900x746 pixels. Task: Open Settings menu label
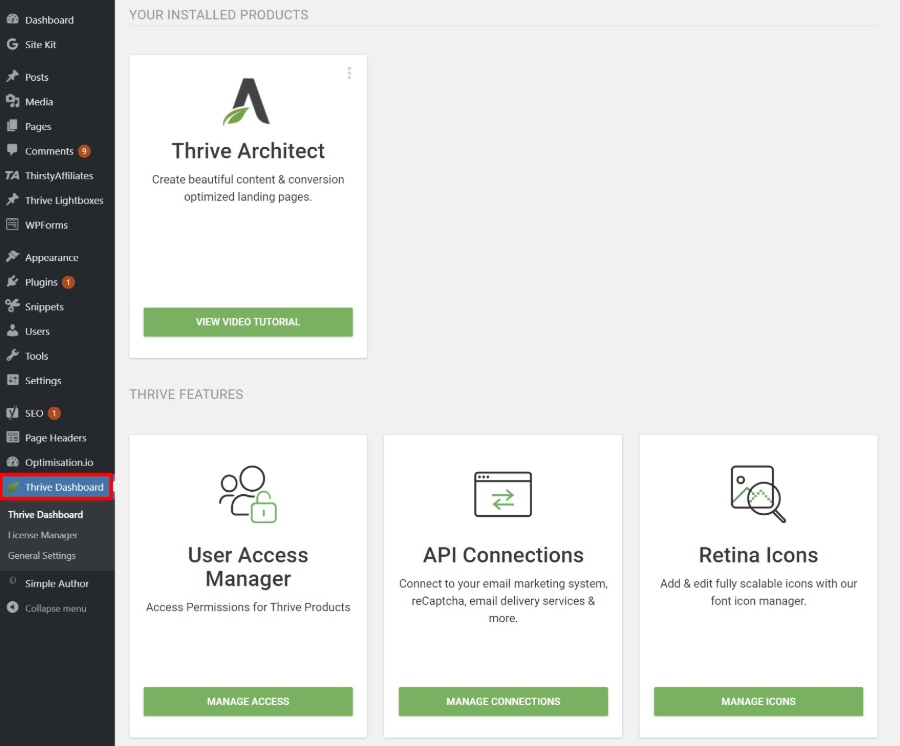click(43, 381)
